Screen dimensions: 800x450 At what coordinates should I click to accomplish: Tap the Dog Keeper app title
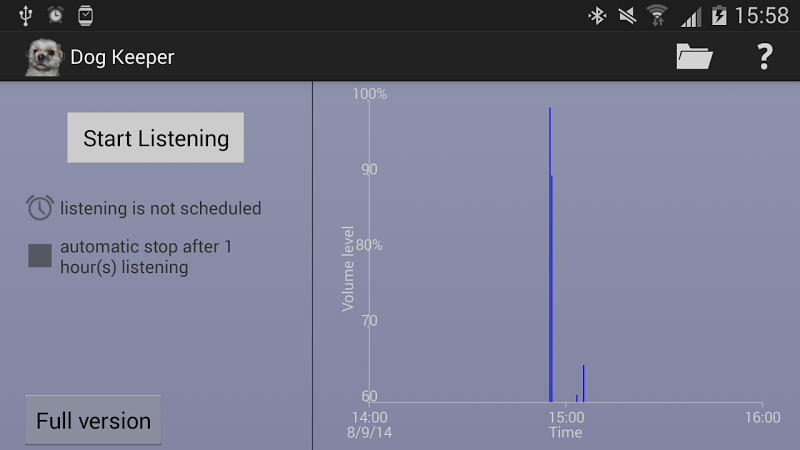122,57
